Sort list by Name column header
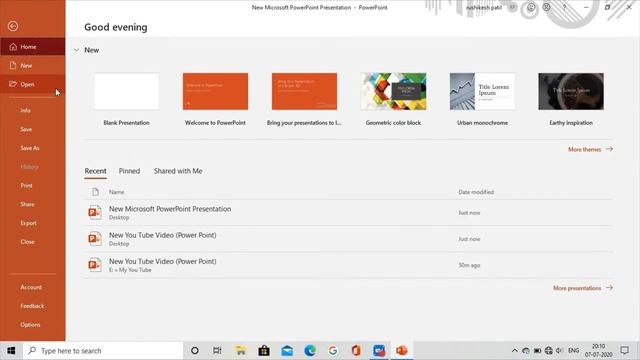Image resolution: width=640 pixels, height=360 pixels. coord(116,192)
